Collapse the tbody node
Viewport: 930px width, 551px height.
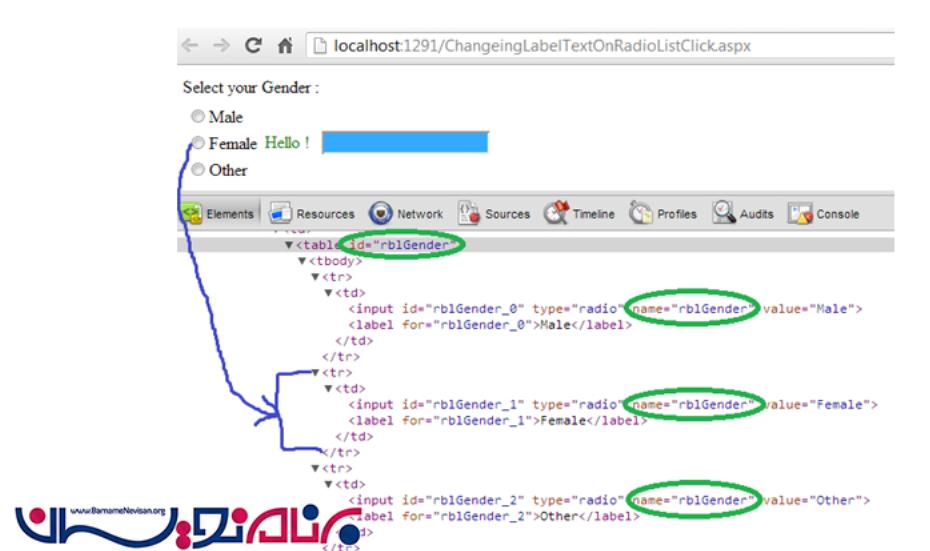tap(303, 262)
